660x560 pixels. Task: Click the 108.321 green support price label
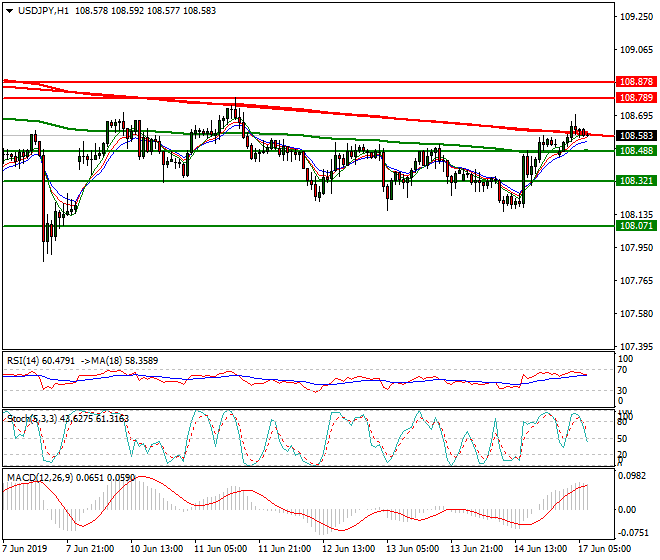[x=636, y=181]
